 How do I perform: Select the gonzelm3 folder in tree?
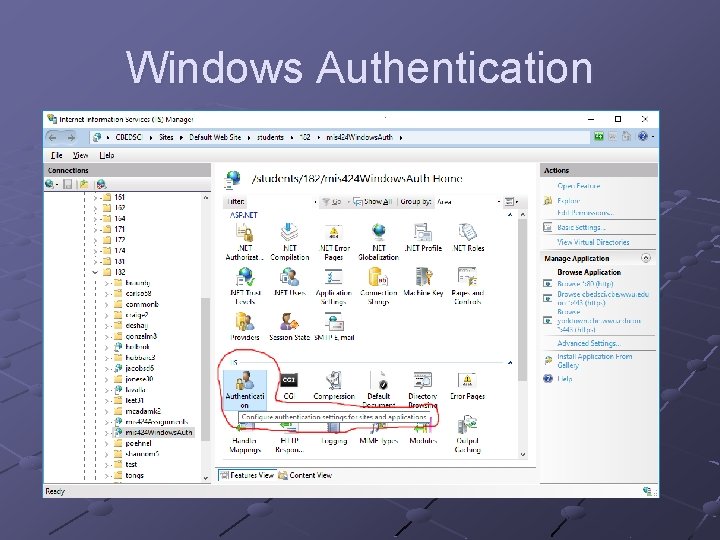(x=141, y=336)
